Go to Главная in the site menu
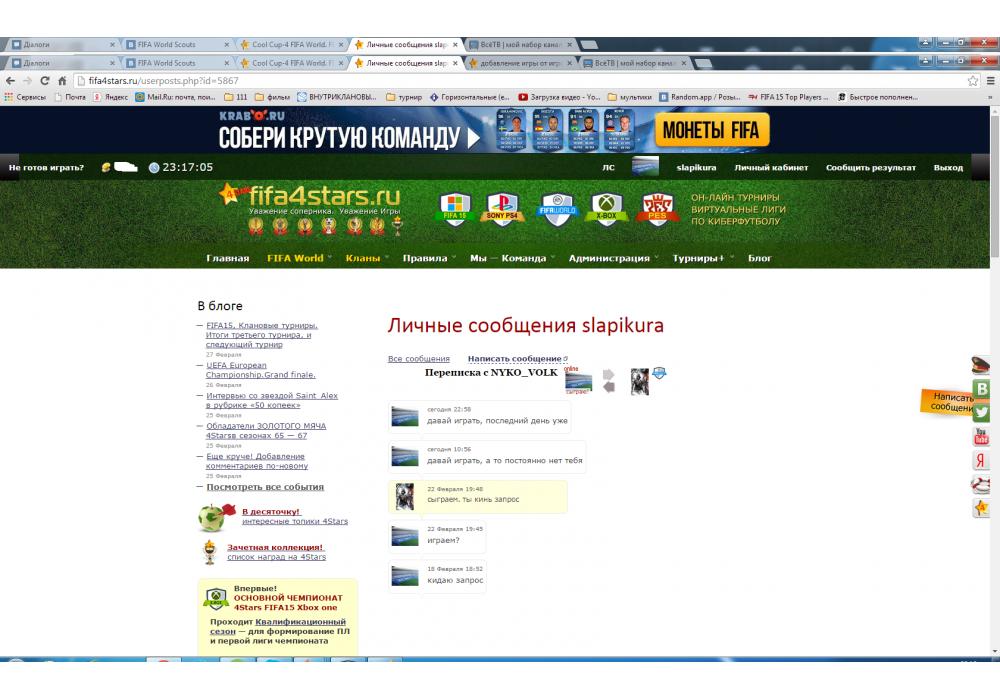This screenshot has width=1000, height=700. [228, 258]
